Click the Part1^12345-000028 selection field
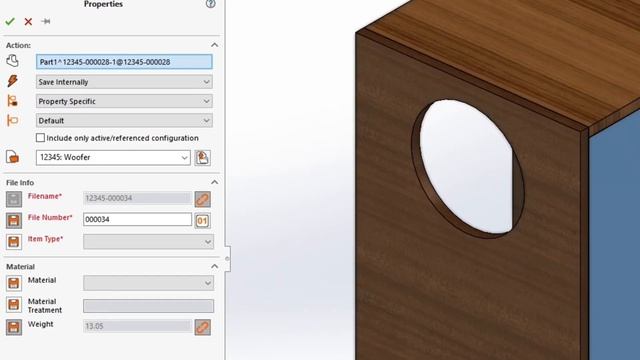This screenshot has height=360, width=640. [x=124, y=62]
